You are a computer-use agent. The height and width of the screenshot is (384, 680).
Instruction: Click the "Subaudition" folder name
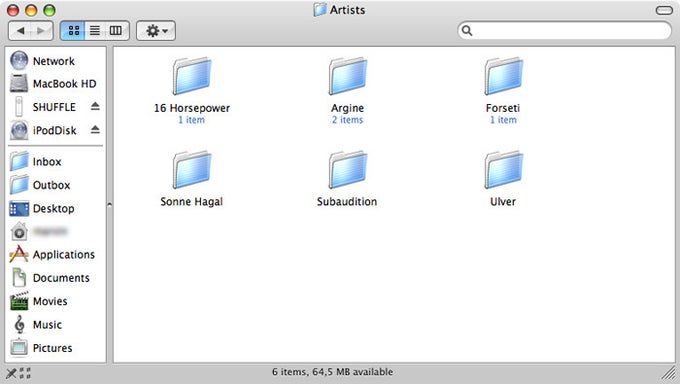[x=347, y=202]
